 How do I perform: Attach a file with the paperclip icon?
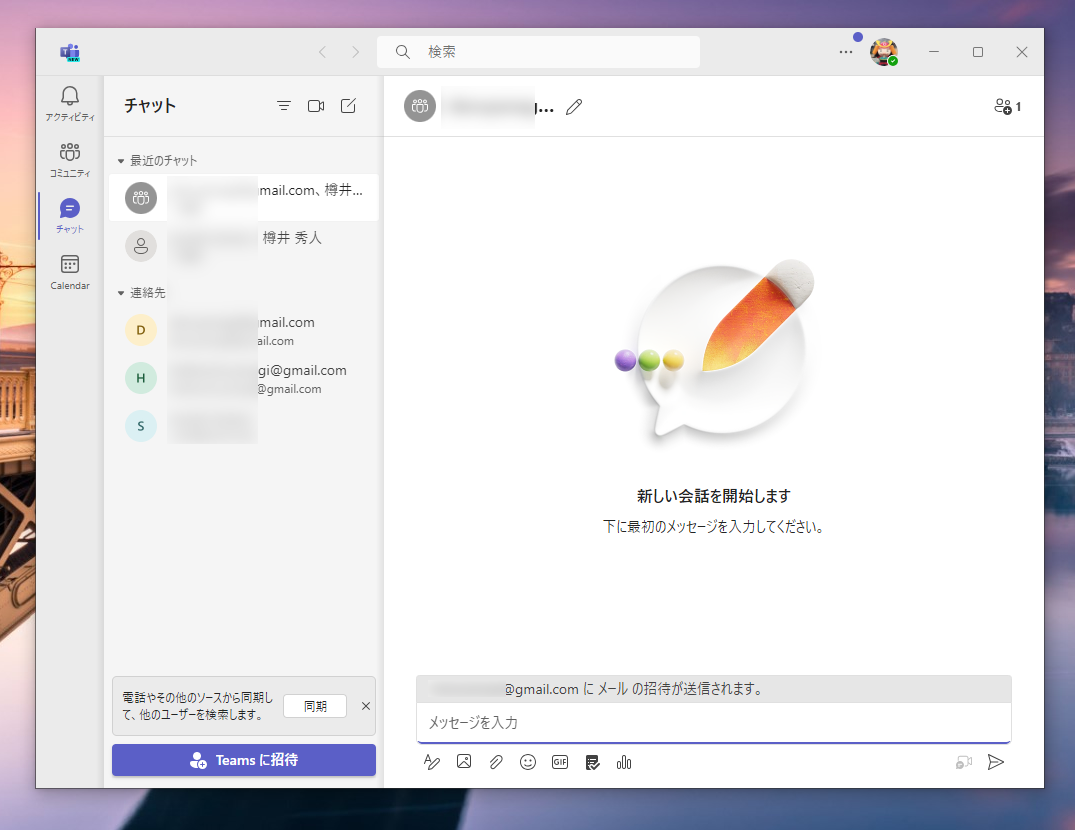pyautogui.click(x=496, y=762)
